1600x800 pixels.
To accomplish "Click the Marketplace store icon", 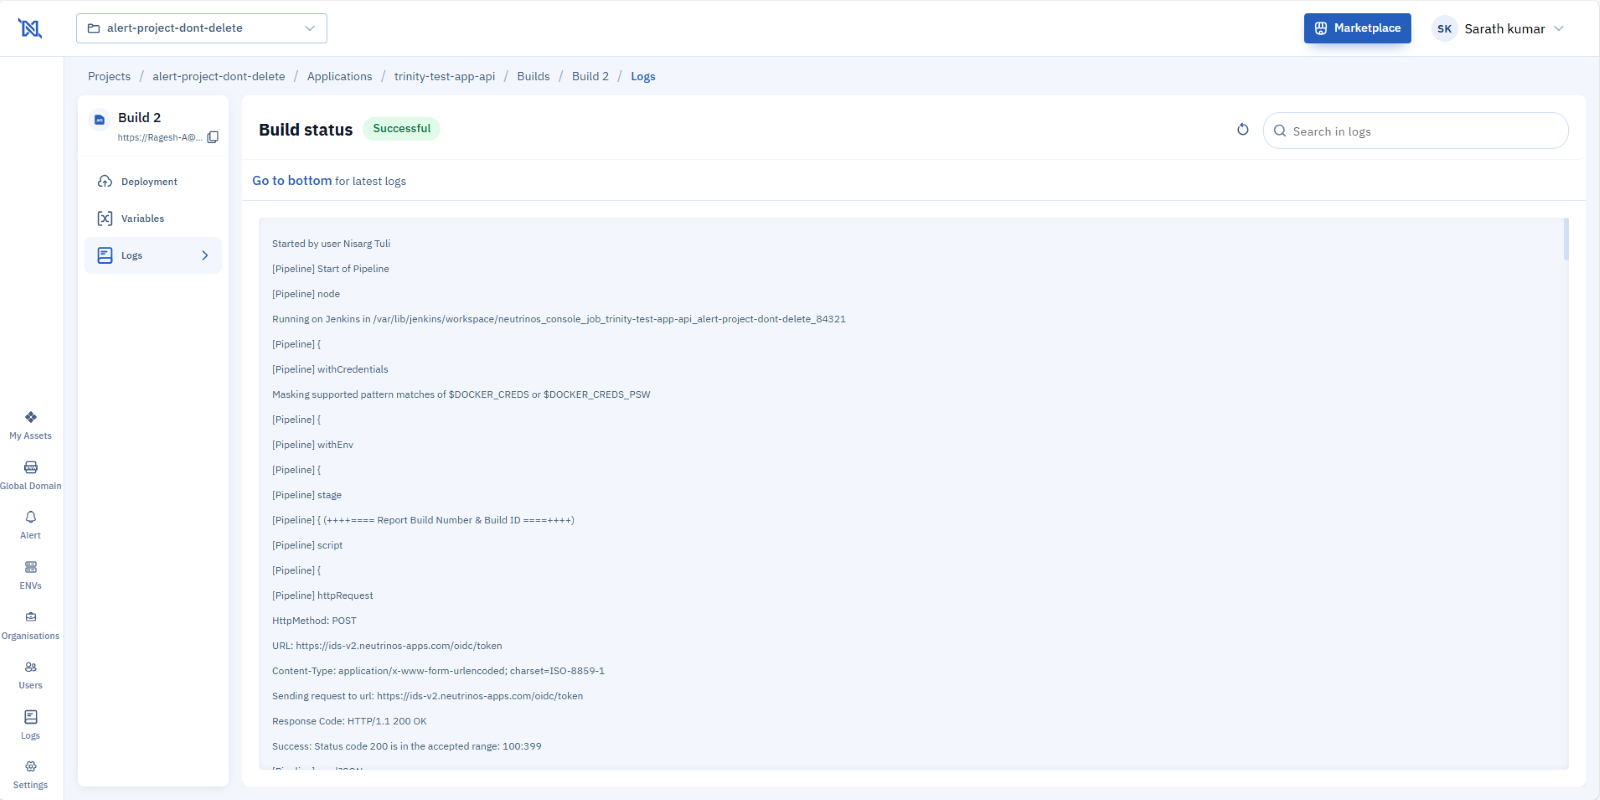I will point(1321,28).
